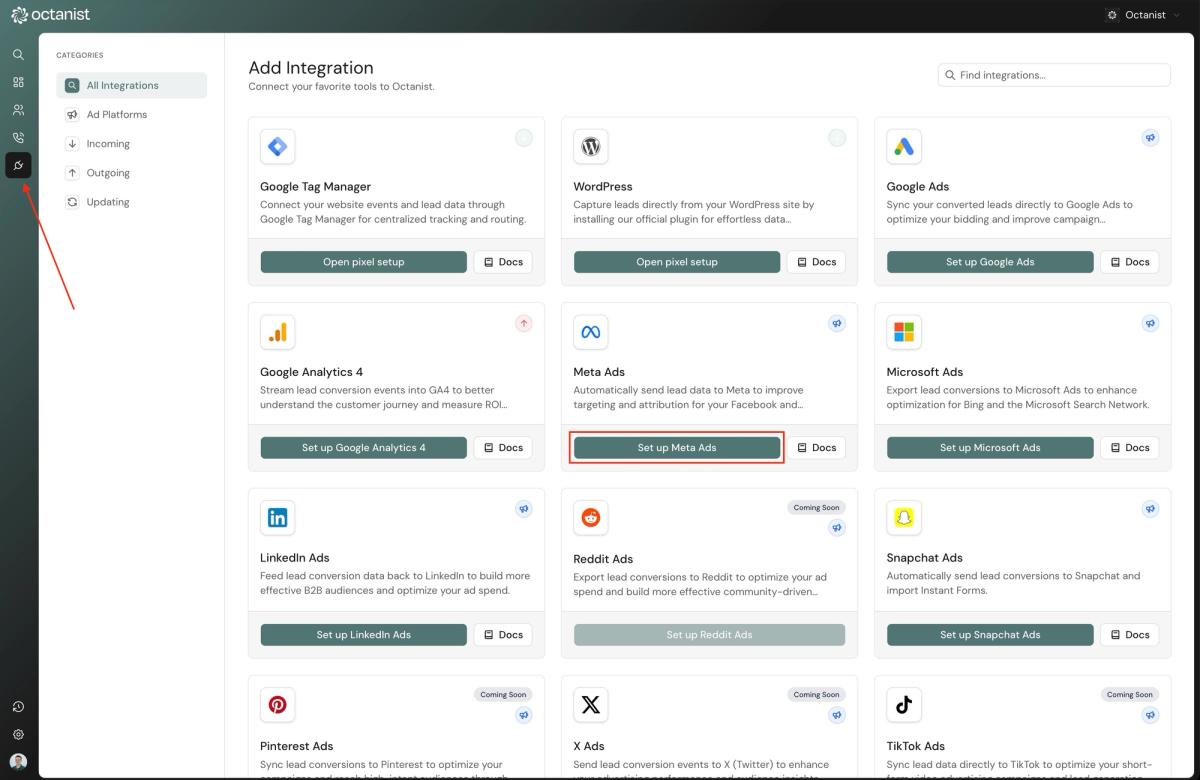Click the user avatar at sidebar bottom

point(18,762)
